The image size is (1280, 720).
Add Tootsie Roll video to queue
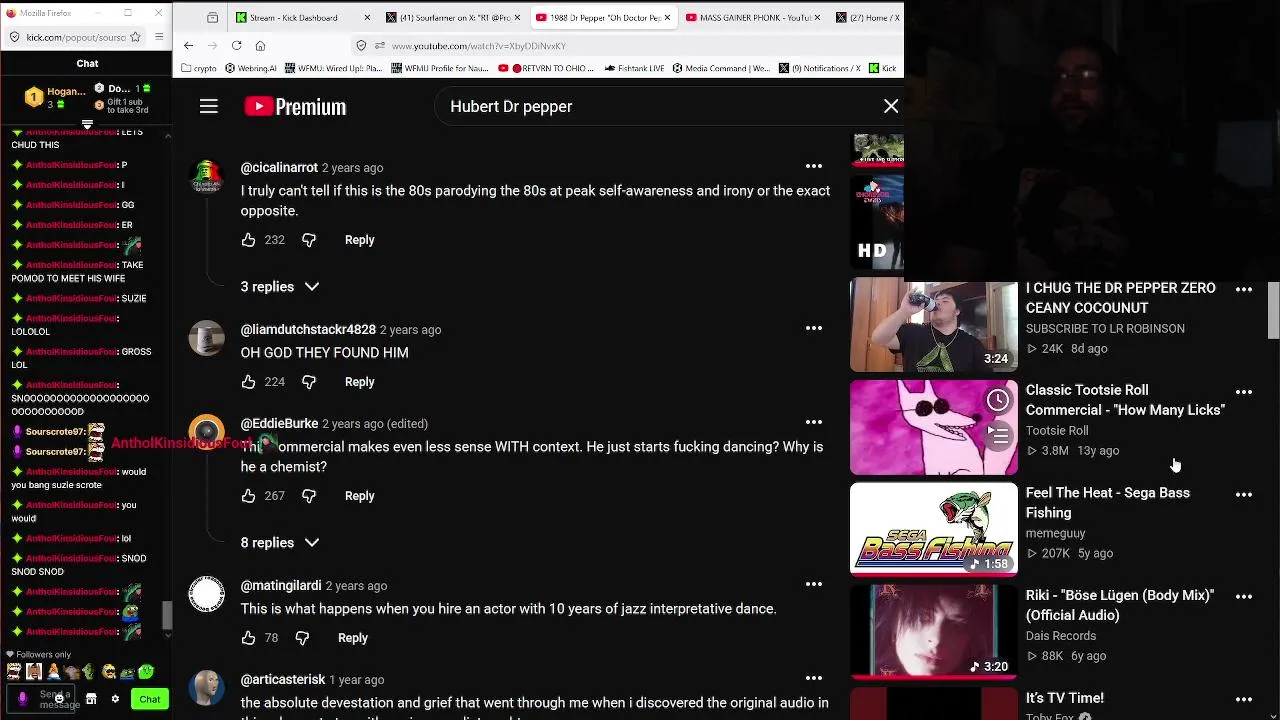[998, 435]
